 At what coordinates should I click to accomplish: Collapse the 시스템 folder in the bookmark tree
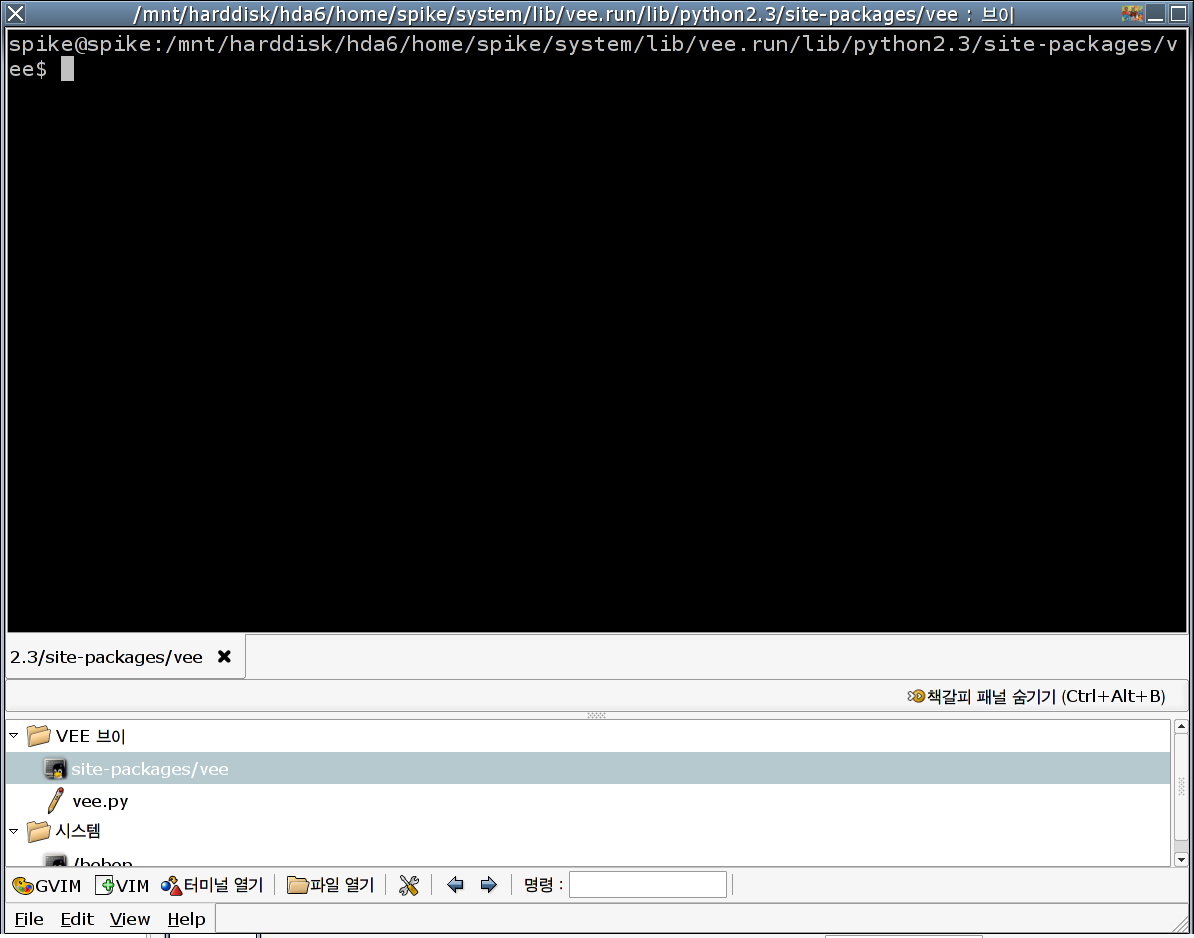[x=14, y=831]
